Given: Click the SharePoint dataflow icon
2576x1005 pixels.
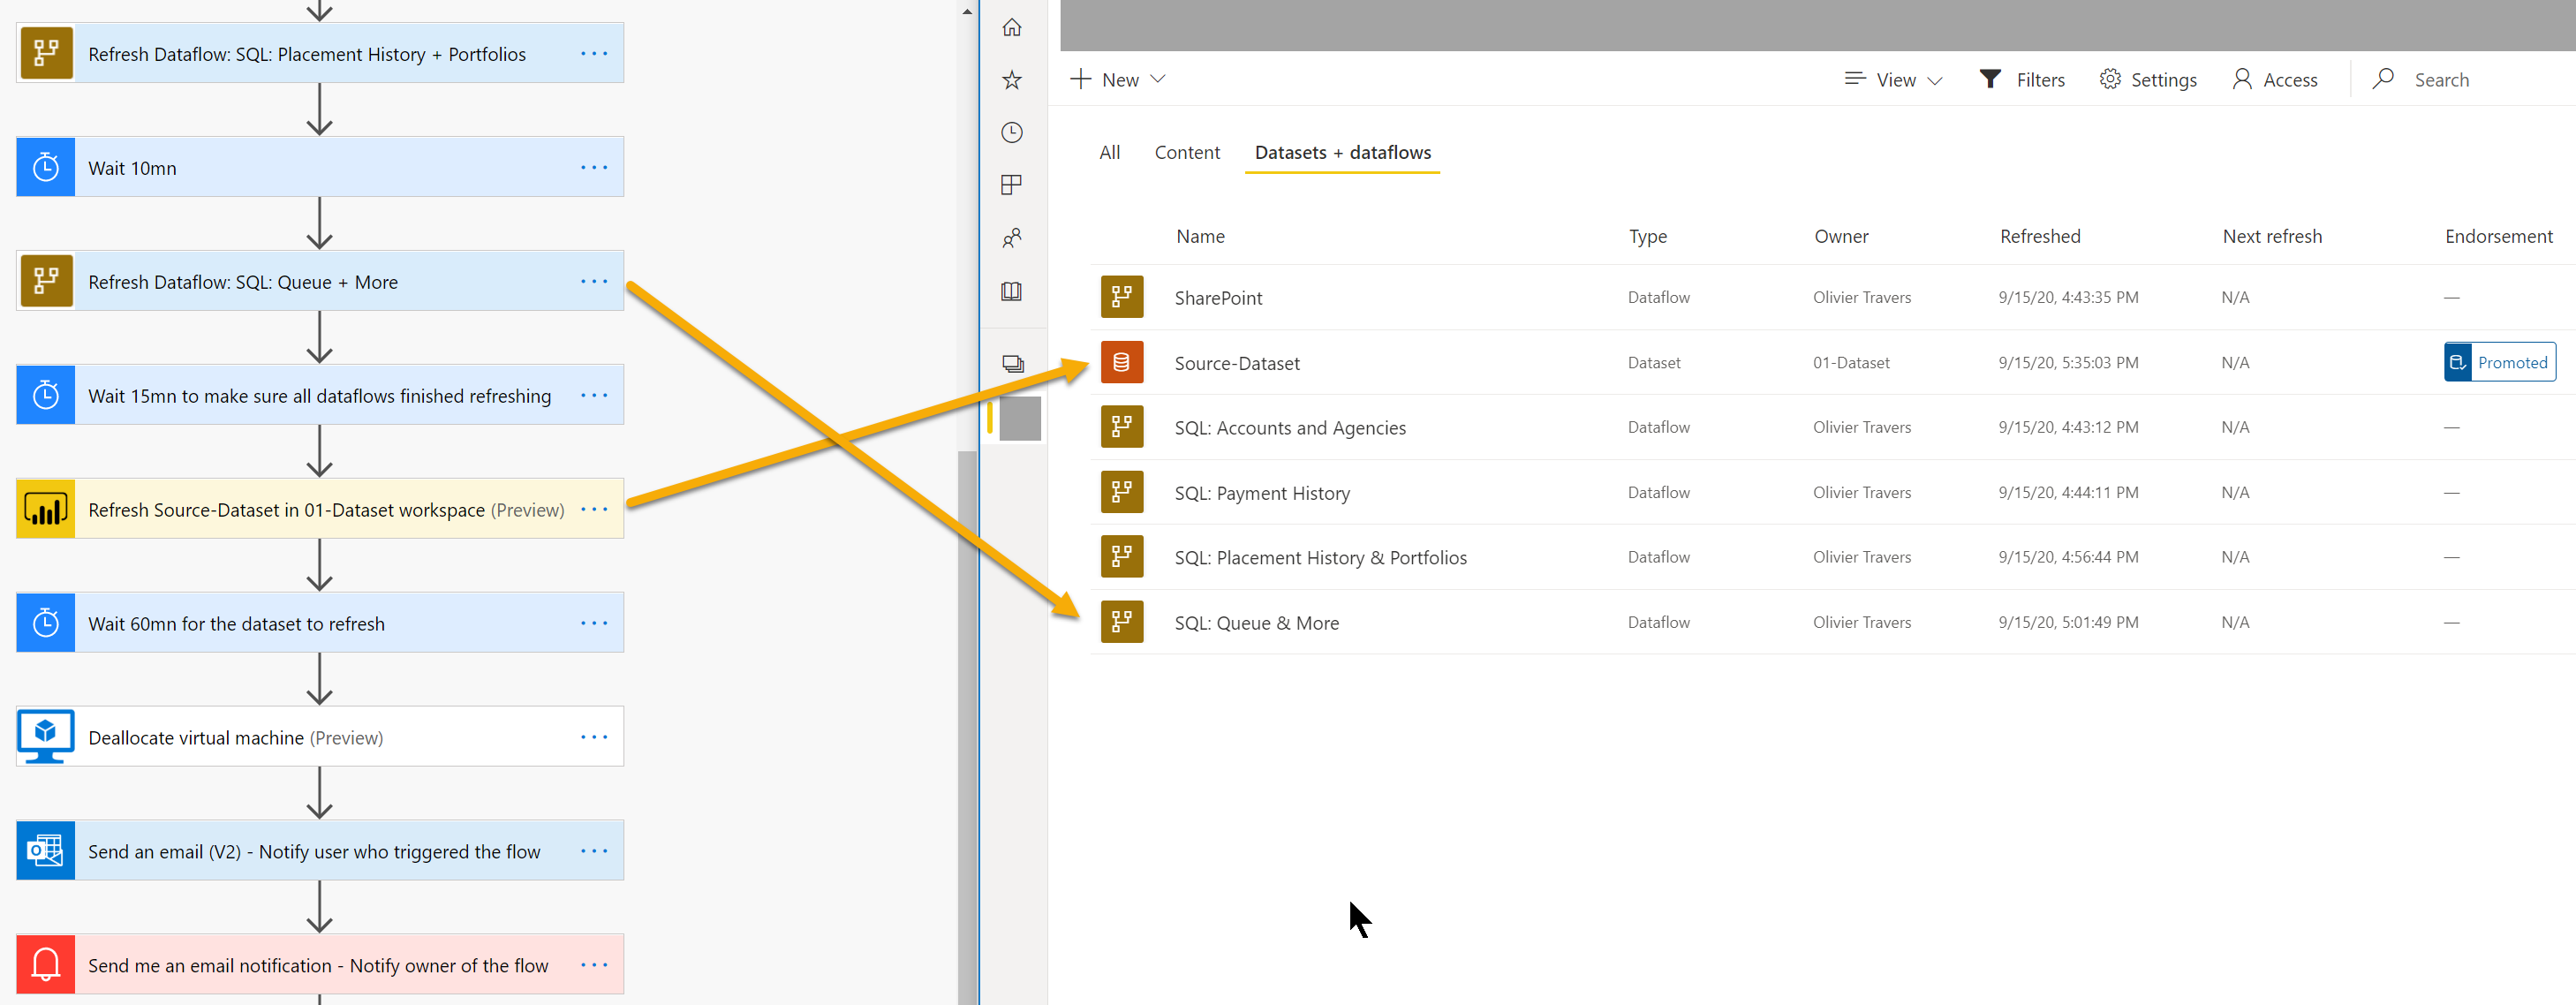Looking at the screenshot, I should 1122,297.
